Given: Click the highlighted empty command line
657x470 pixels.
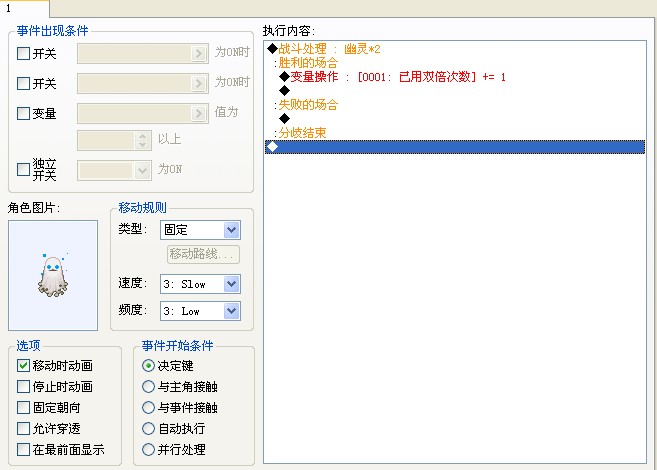Looking at the screenshot, I should [x=455, y=147].
